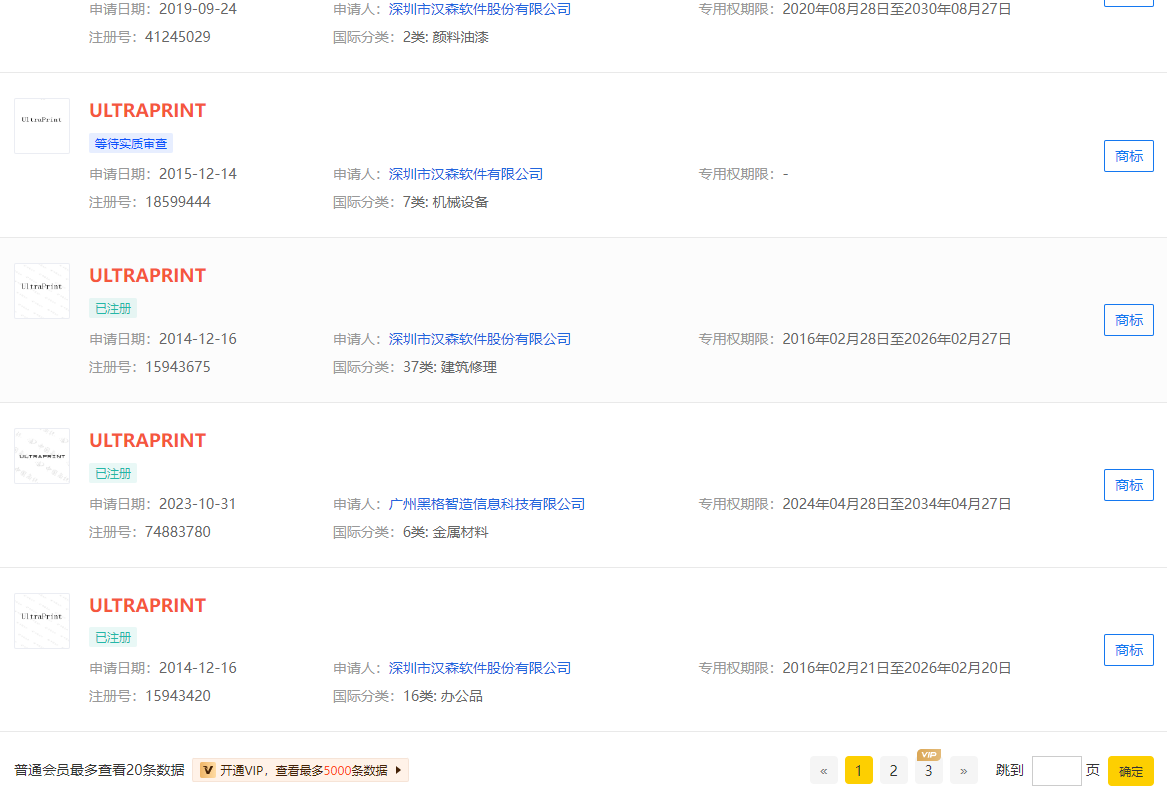Click the yellow 确定 button
The width and height of the screenshot is (1167, 791).
(x=1130, y=771)
